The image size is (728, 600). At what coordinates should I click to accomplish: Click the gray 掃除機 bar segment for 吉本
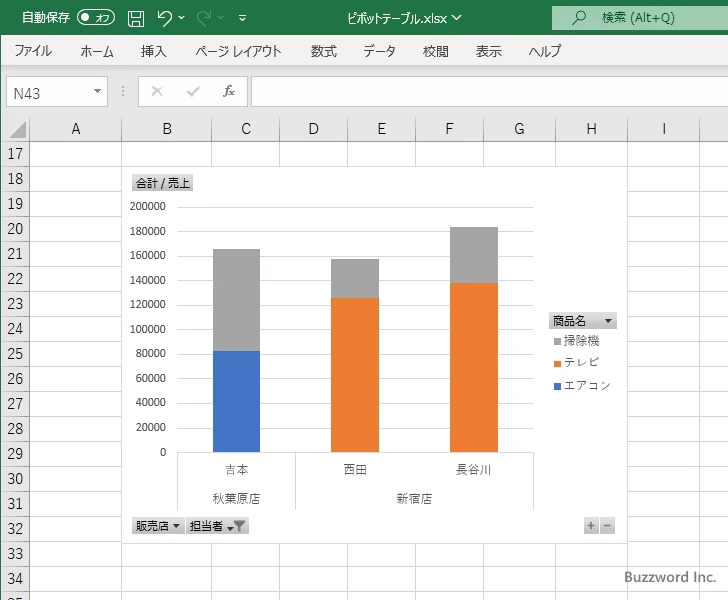click(236, 300)
